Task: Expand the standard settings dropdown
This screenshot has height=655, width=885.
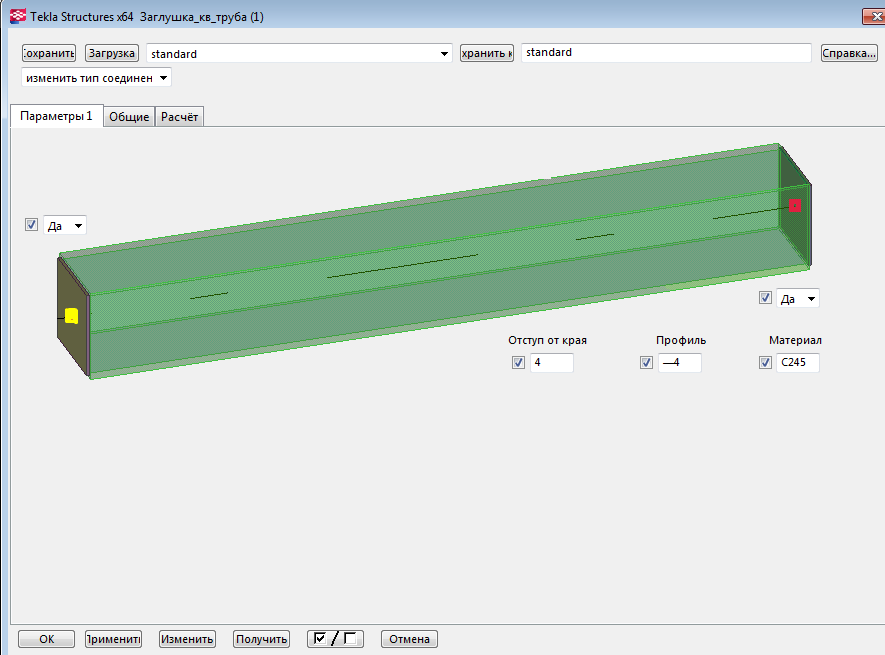Action: (x=445, y=54)
